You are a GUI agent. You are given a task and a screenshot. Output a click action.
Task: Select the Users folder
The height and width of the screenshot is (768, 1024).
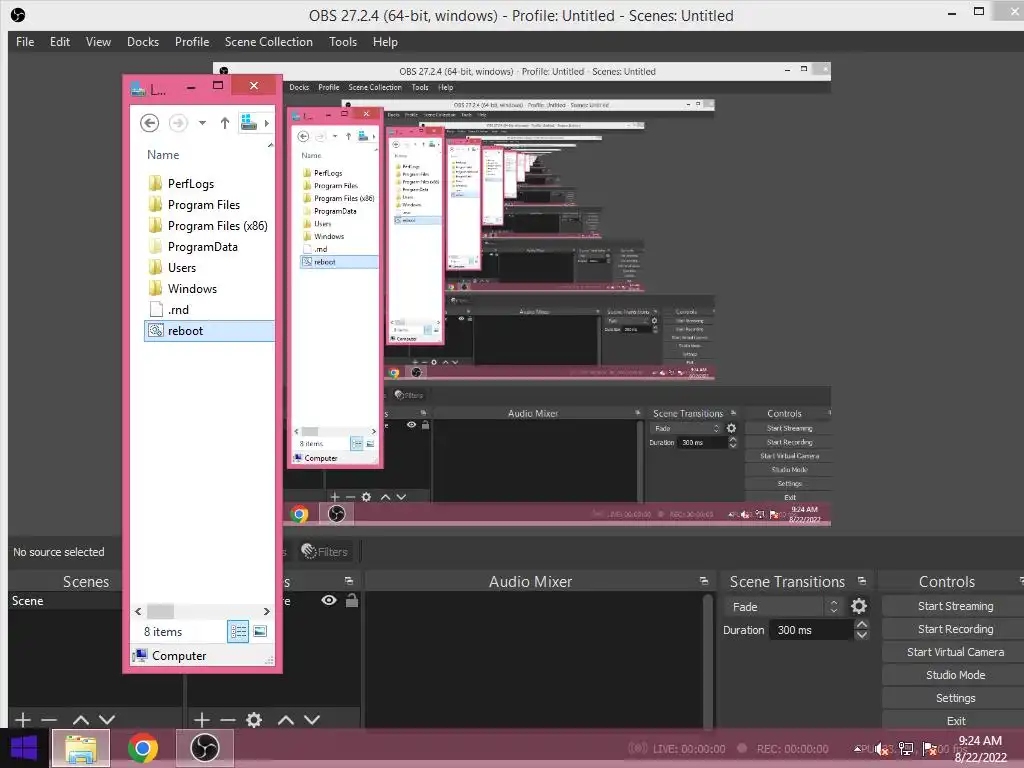coord(181,268)
